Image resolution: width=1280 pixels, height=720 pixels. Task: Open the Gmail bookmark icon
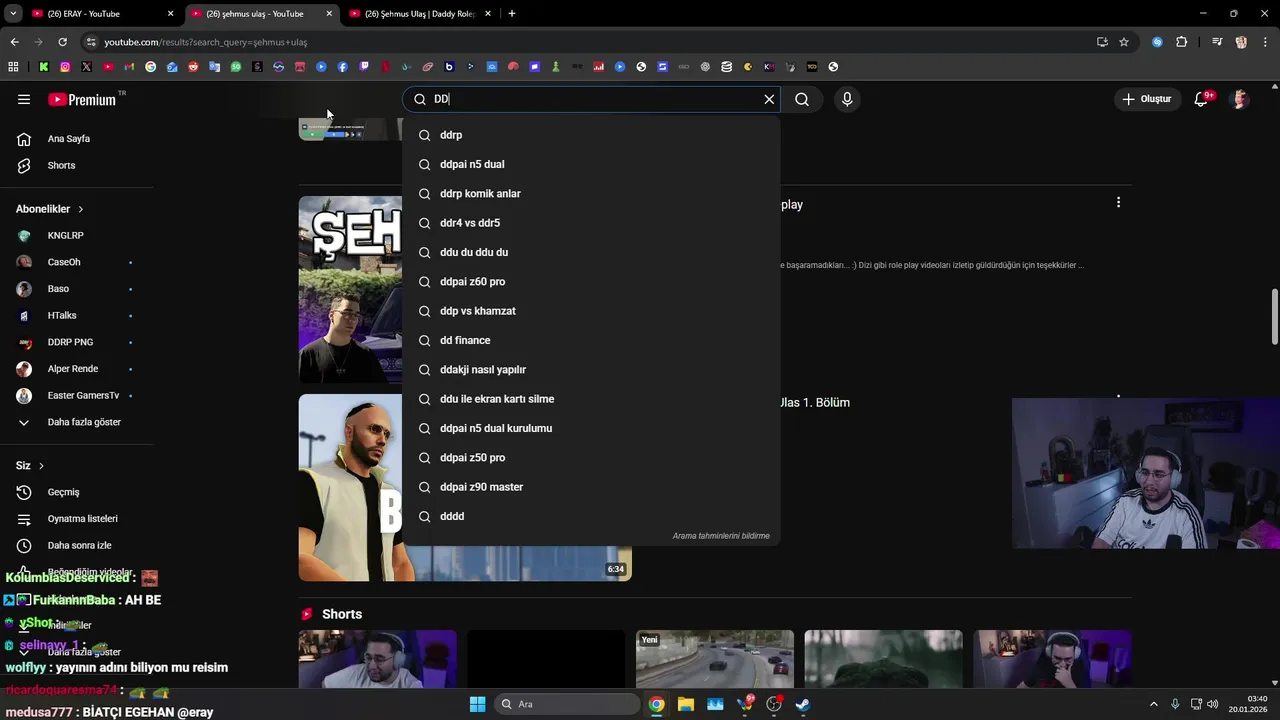(129, 67)
